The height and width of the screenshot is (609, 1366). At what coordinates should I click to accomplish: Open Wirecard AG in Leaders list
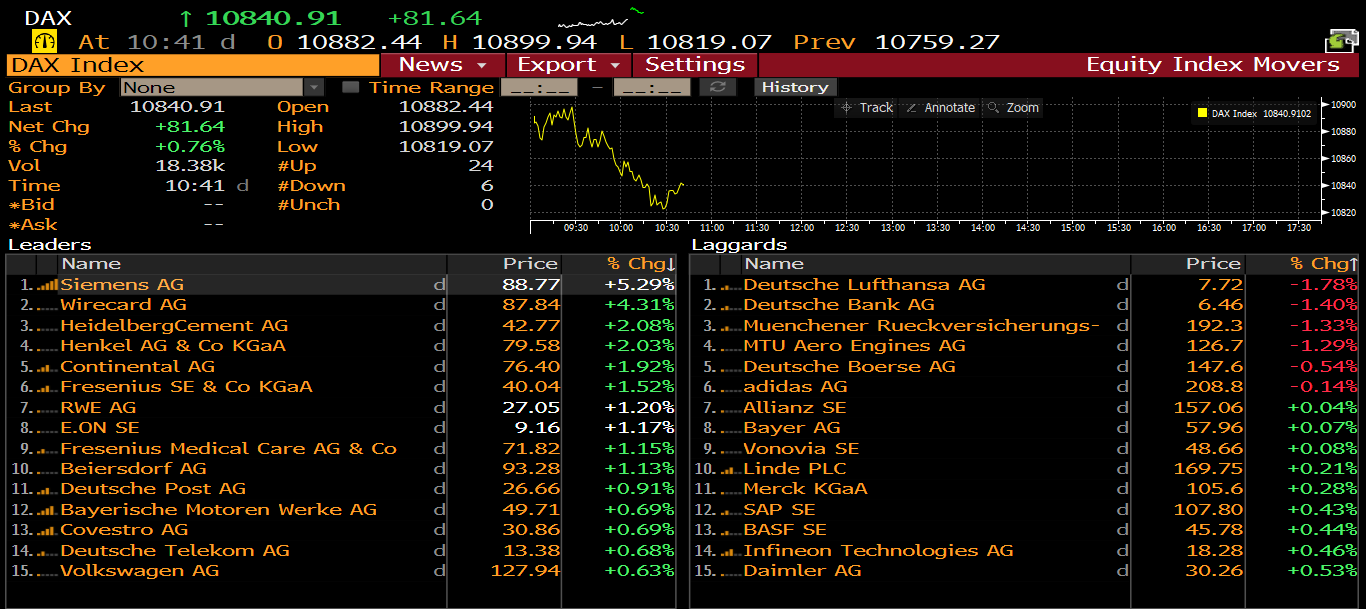(x=340, y=305)
